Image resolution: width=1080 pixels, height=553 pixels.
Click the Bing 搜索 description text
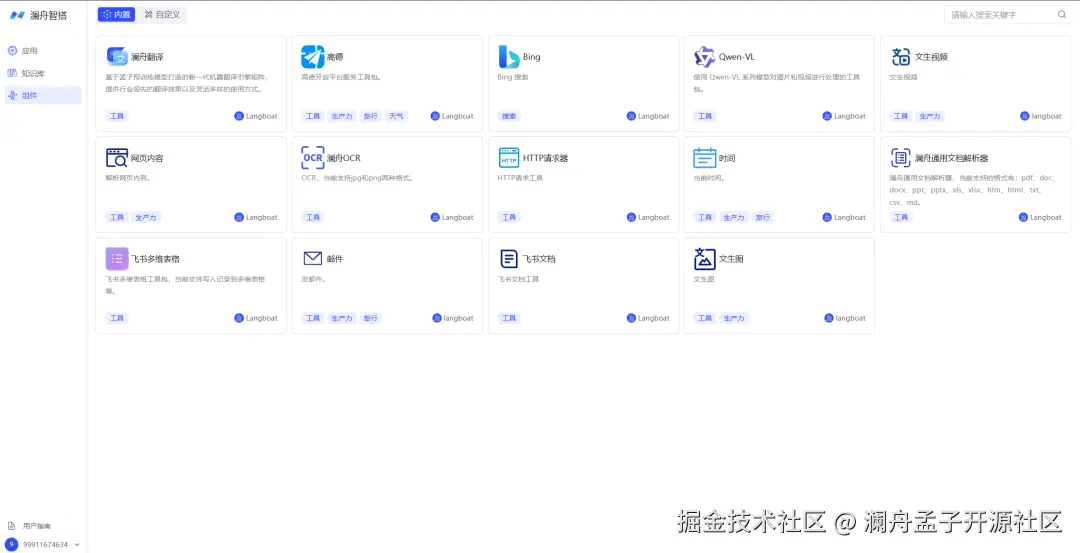coord(512,77)
